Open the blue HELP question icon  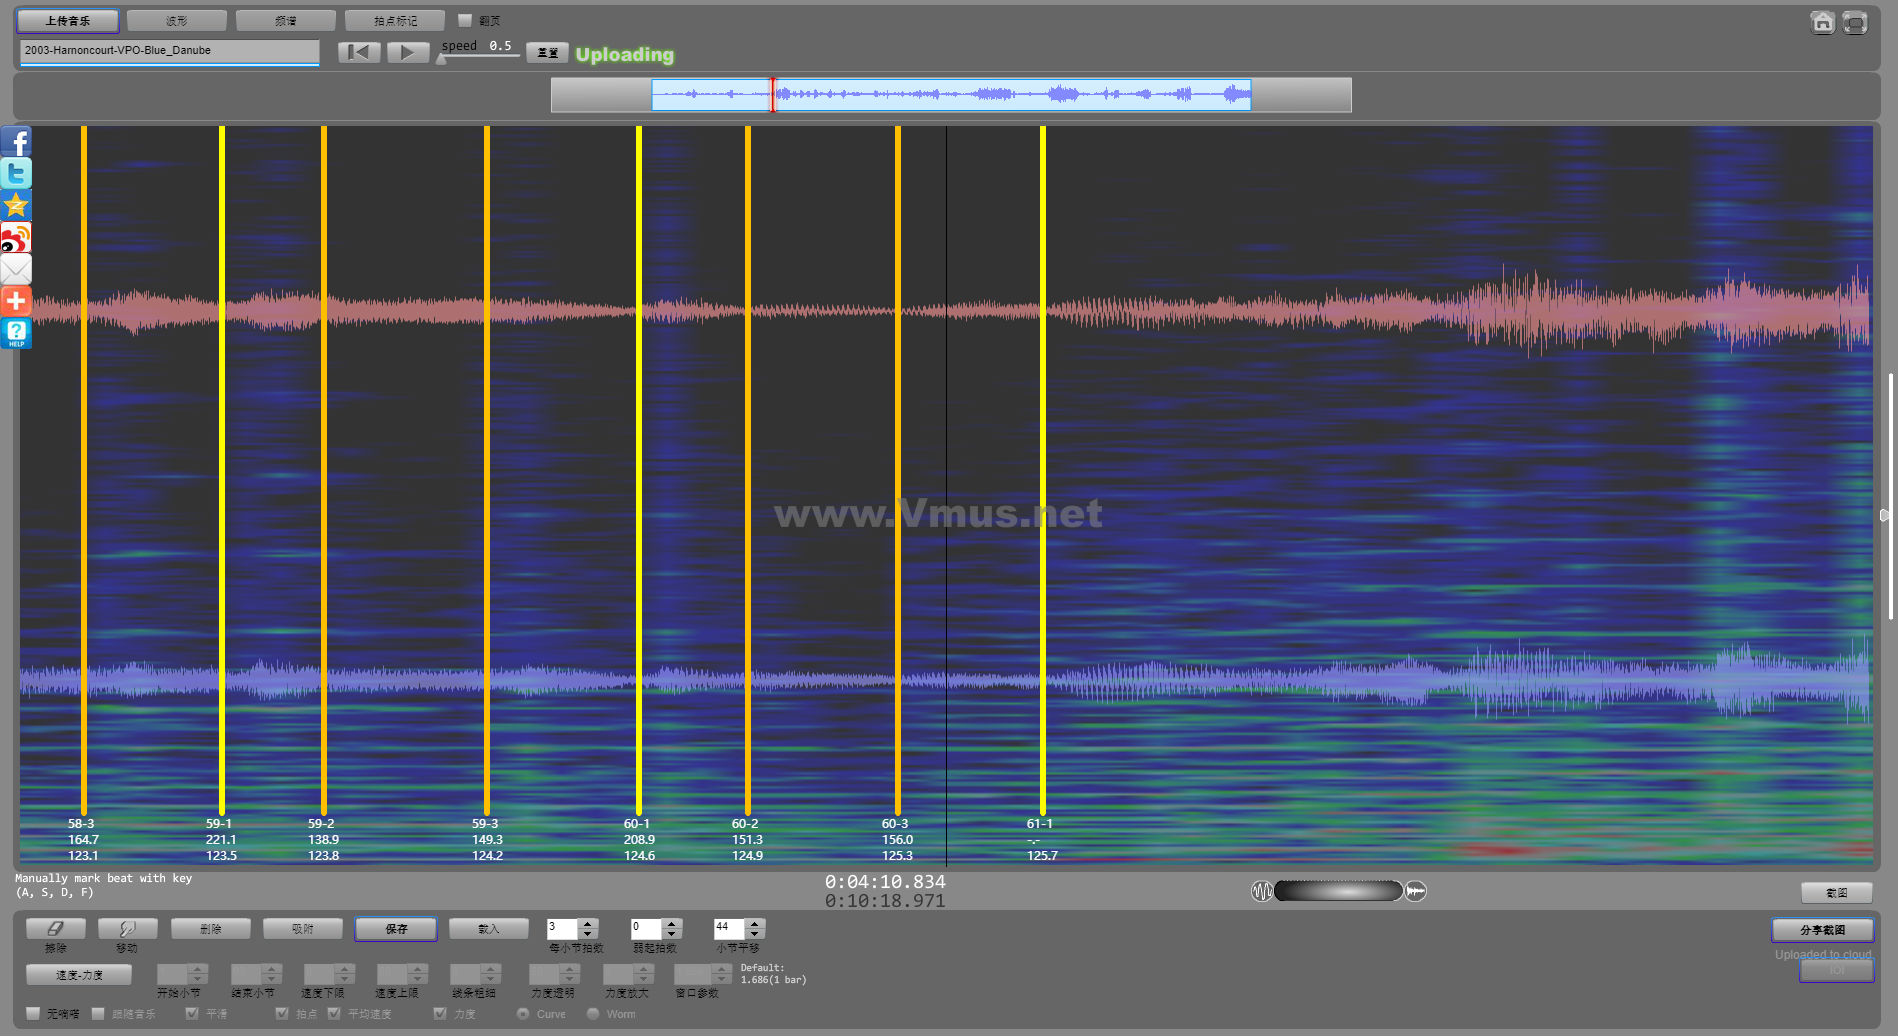16,333
